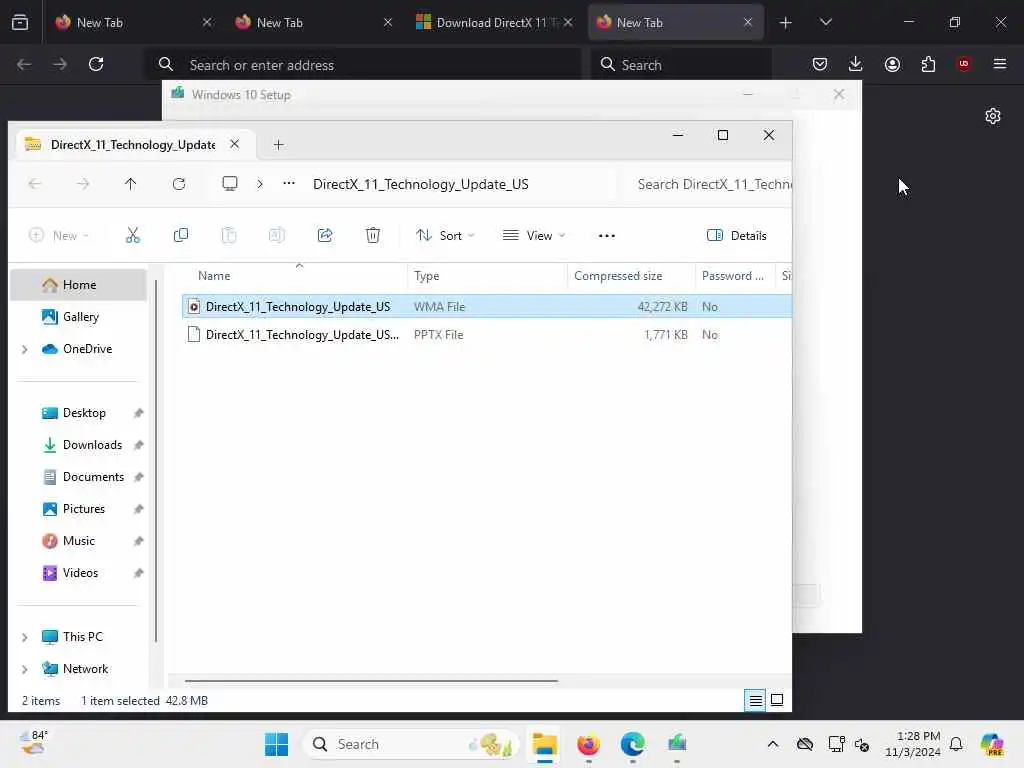Viewport: 1024px width, 768px height.
Task: Click the Copy icon in File Explorer toolbar
Action: [181, 235]
